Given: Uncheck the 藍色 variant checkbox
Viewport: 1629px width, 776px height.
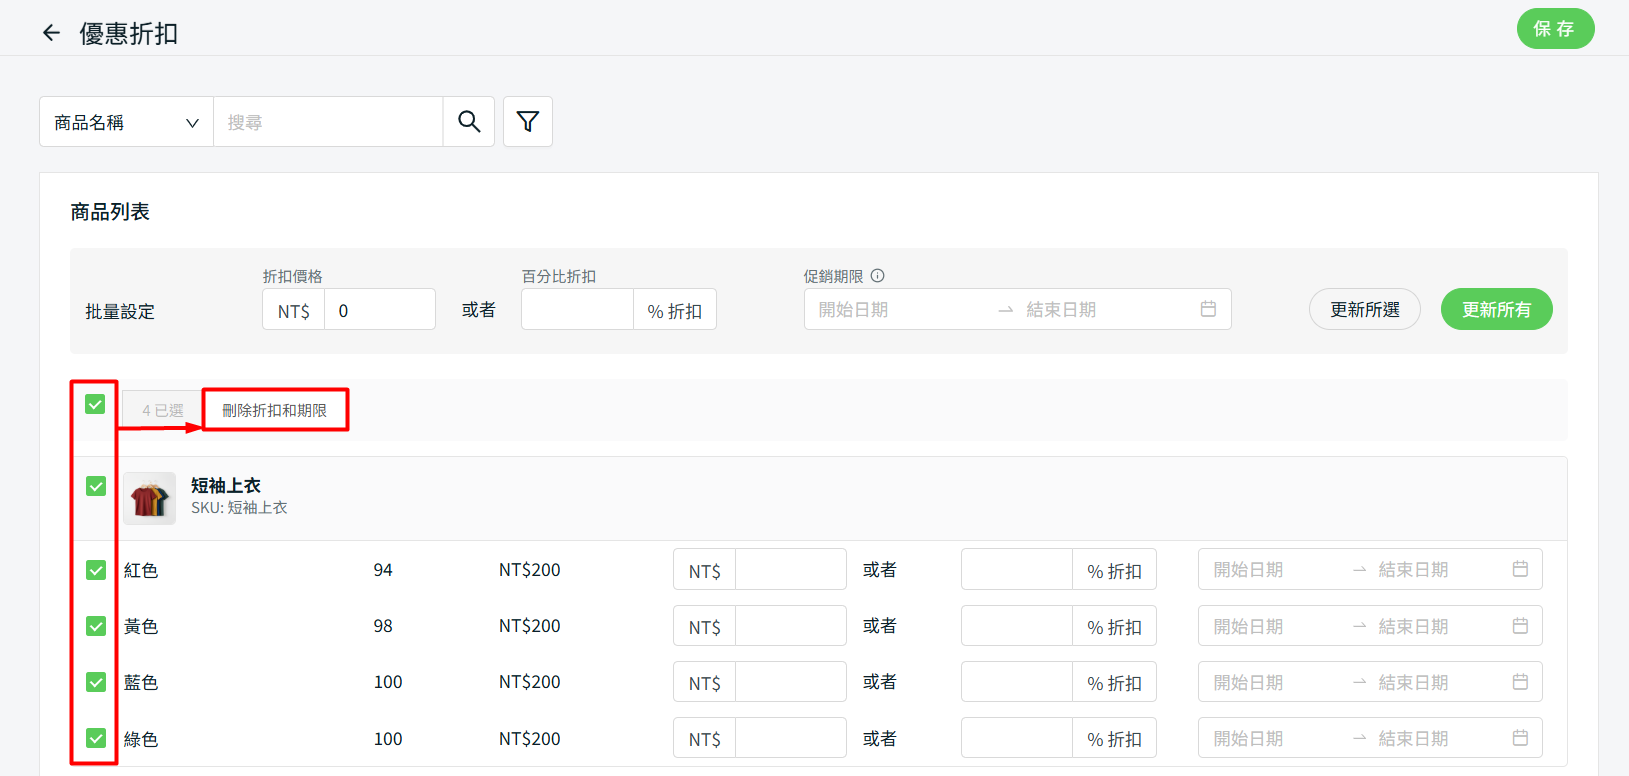Looking at the screenshot, I should 96,682.
